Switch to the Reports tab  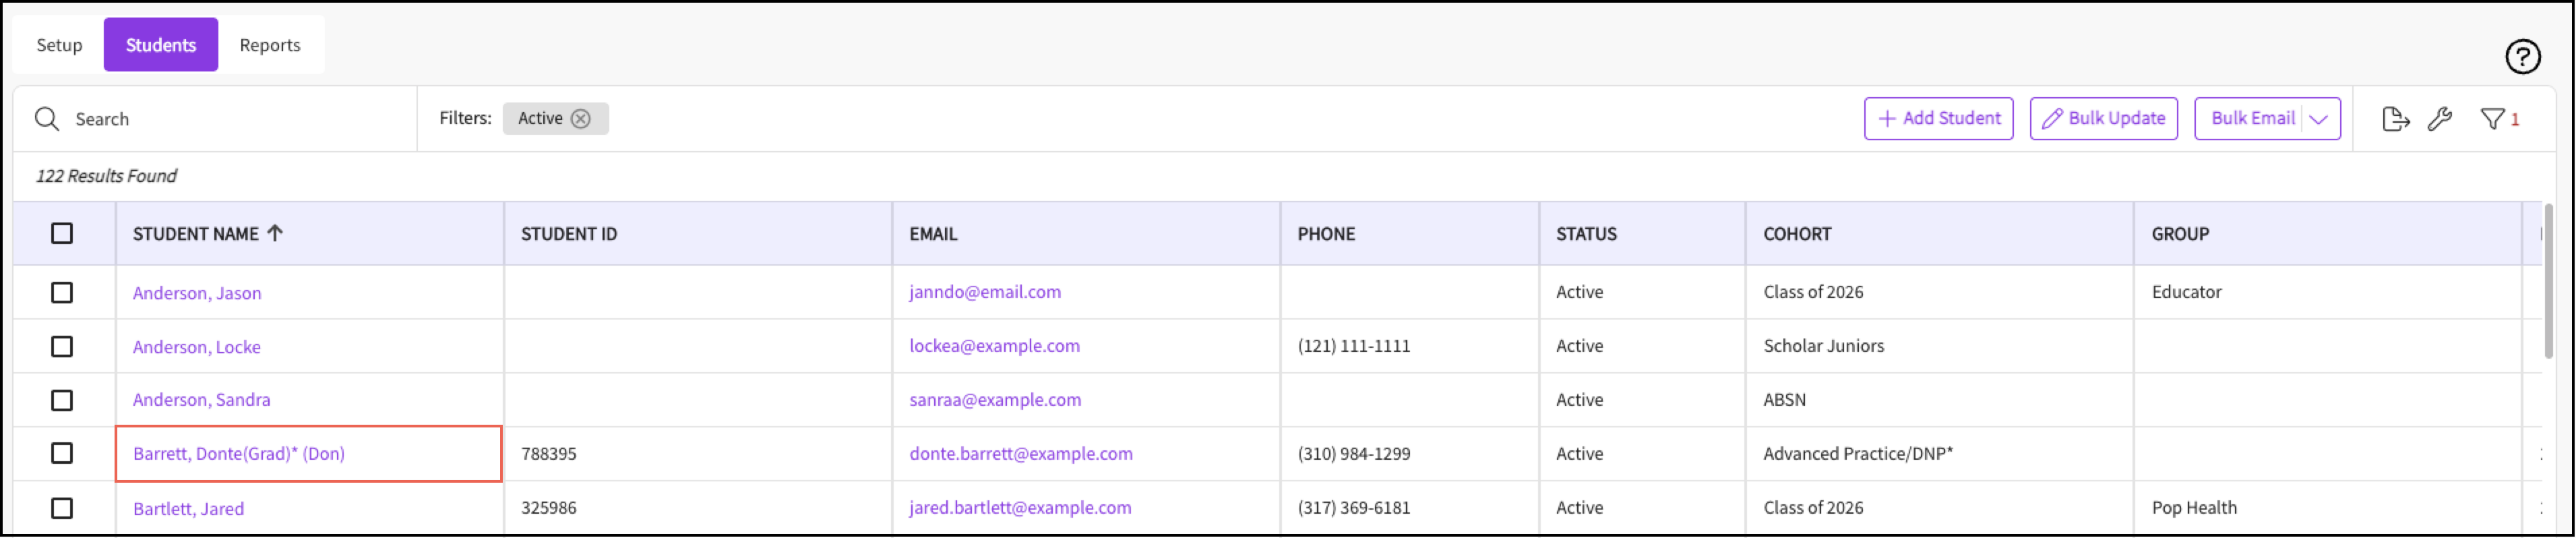270,45
